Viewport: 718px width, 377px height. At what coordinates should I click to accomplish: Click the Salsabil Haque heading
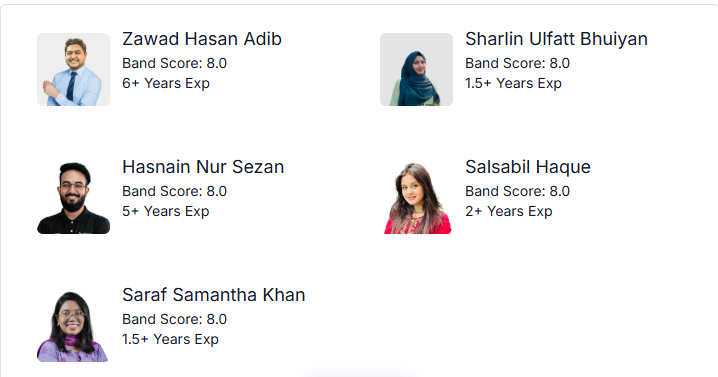click(x=528, y=167)
